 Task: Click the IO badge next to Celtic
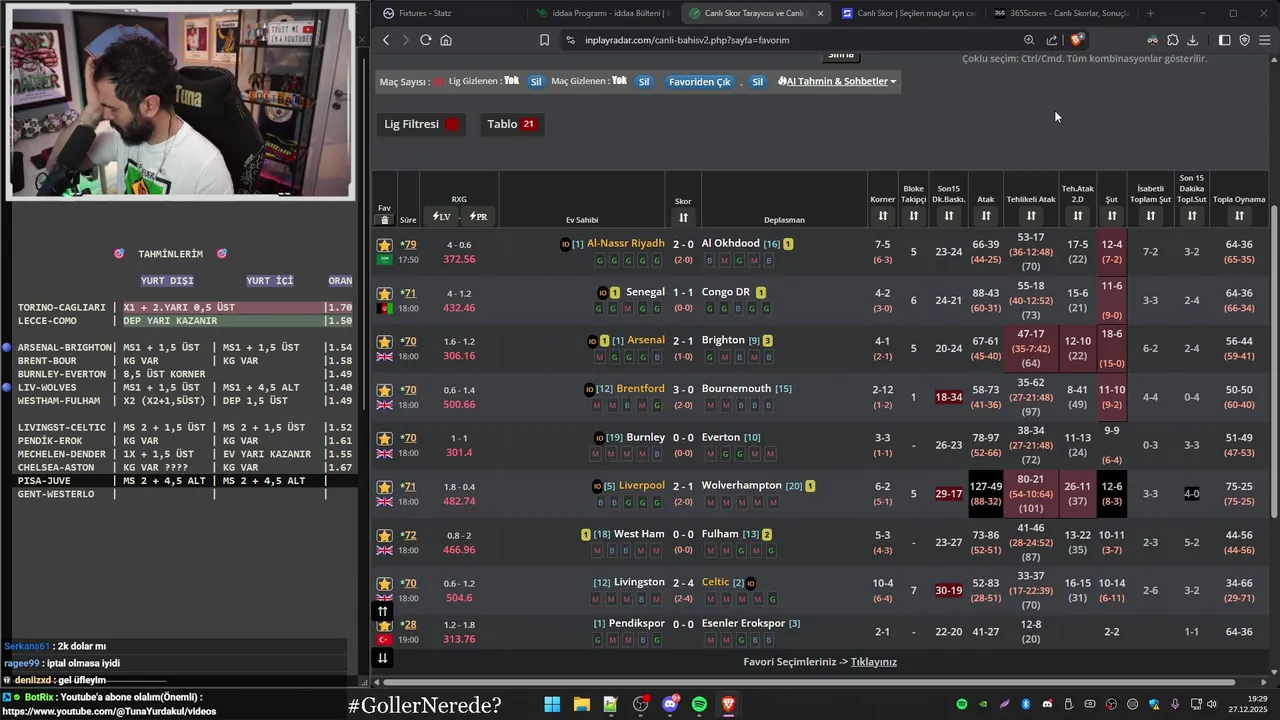(x=750, y=583)
